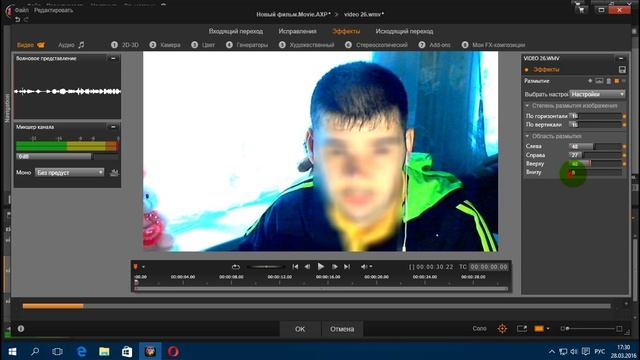640x360 pixels.
Task: Switch to Входящий переход tab
Action: click(x=236, y=31)
